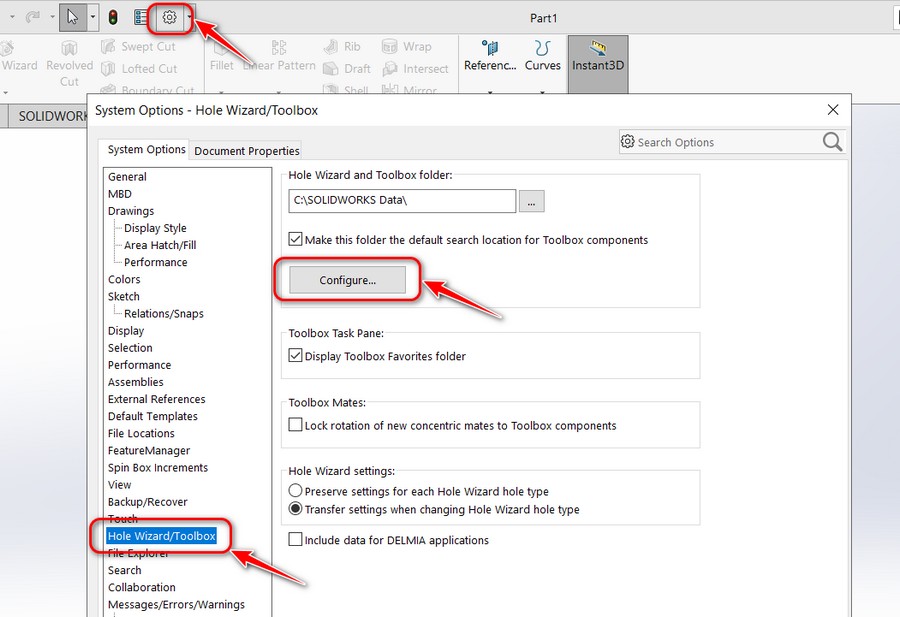Image resolution: width=900 pixels, height=617 pixels.
Task: Select Search in options list
Action: click(124, 571)
